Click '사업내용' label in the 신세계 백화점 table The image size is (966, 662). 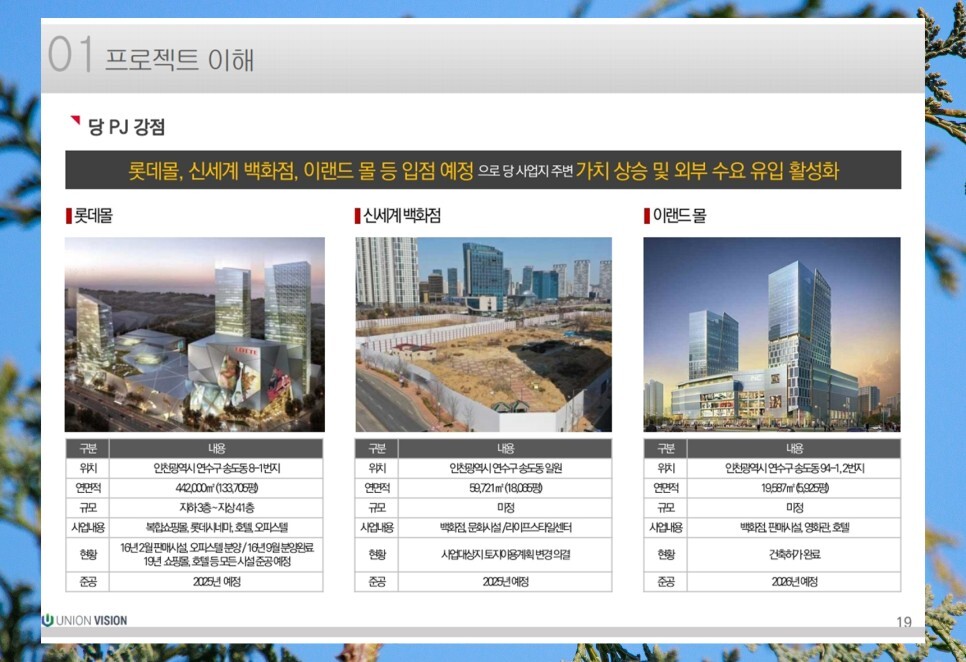[x=376, y=528]
